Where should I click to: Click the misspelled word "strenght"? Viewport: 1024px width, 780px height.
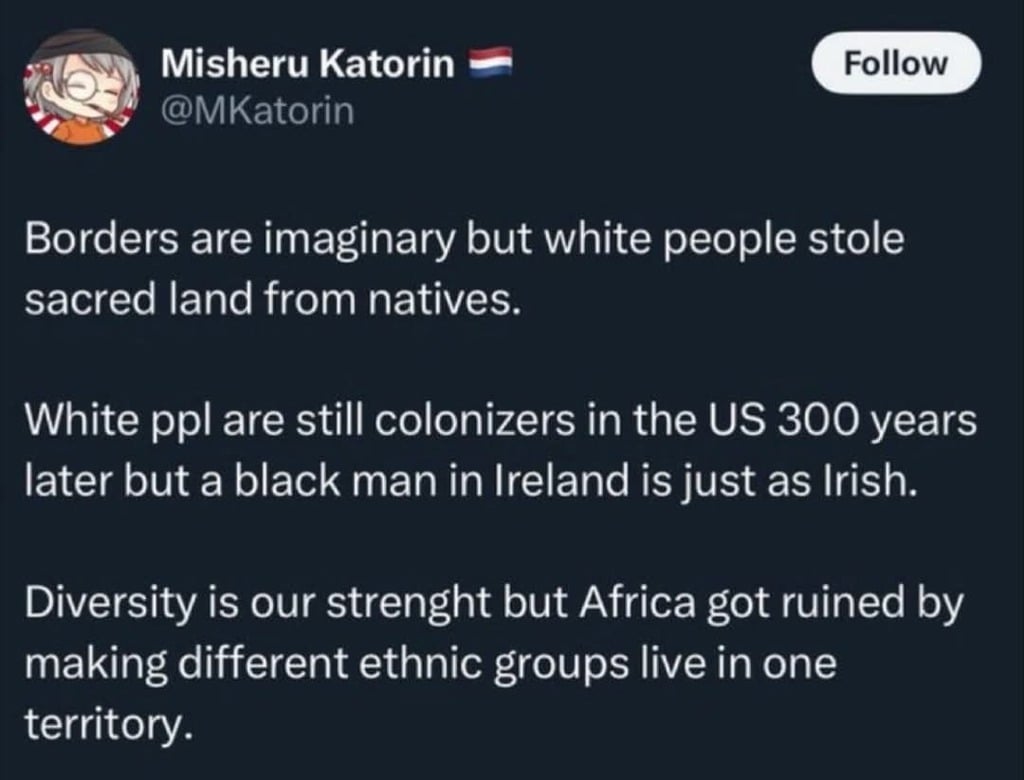438,606
